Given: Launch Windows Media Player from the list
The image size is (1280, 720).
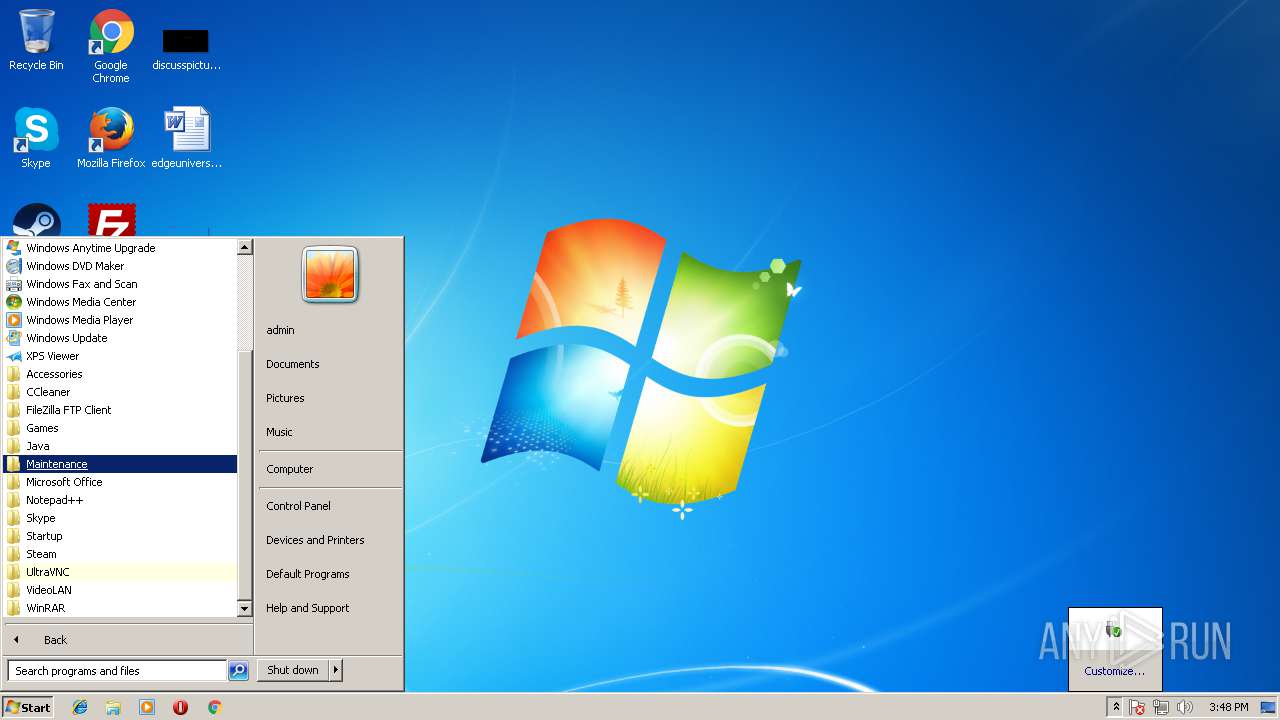Looking at the screenshot, I should pyautogui.click(x=120, y=320).
